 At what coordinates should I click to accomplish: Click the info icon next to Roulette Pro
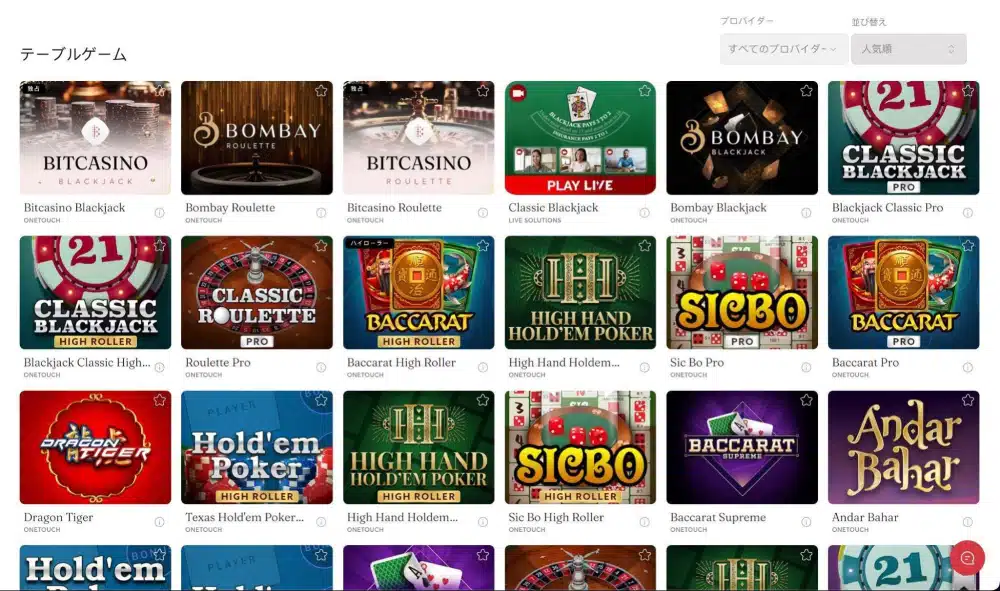pos(321,367)
